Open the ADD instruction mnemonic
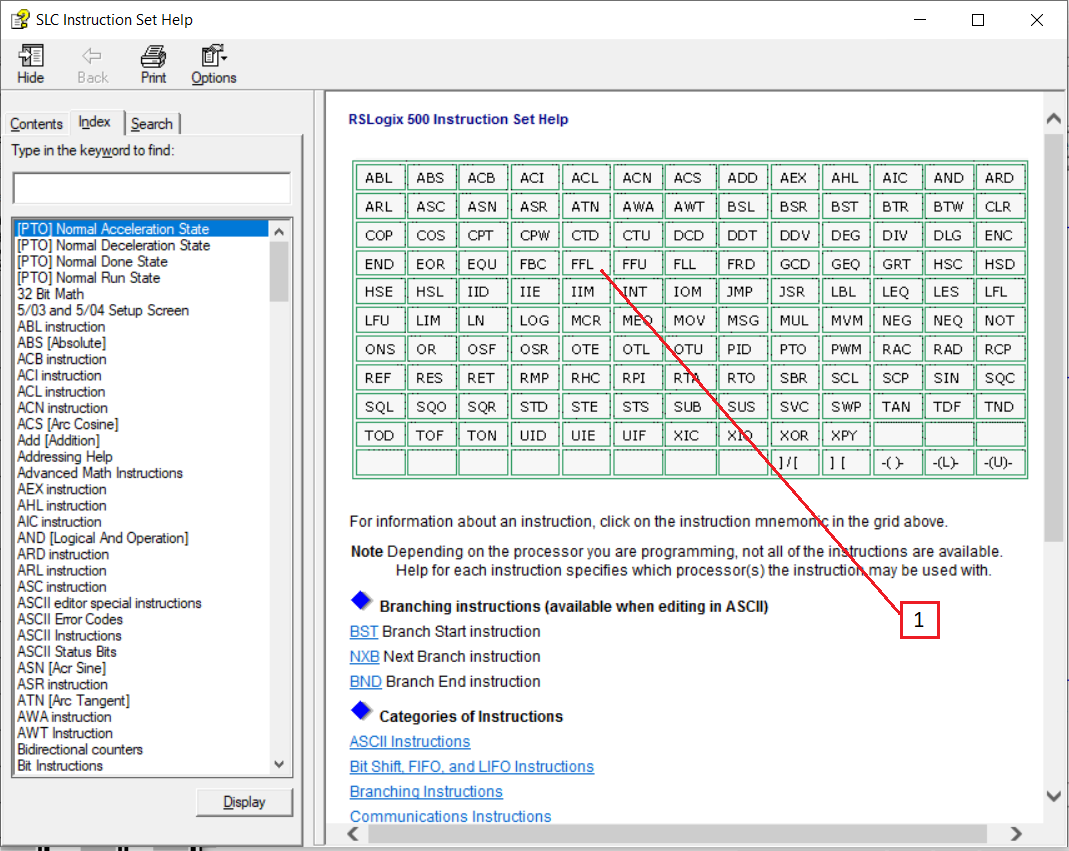The height and width of the screenshot is (851, 1069). click(742, 178)
